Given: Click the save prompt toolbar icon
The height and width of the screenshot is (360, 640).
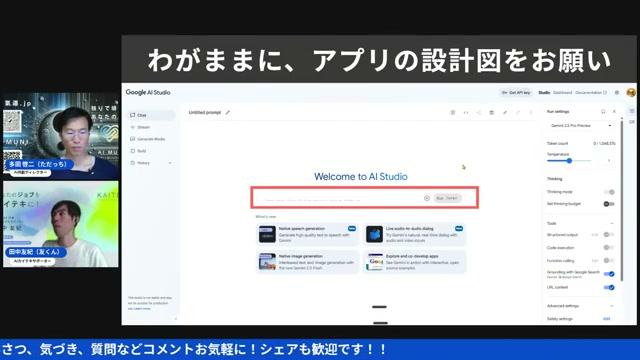Looking at the screenshot, I should coord(492,112).
